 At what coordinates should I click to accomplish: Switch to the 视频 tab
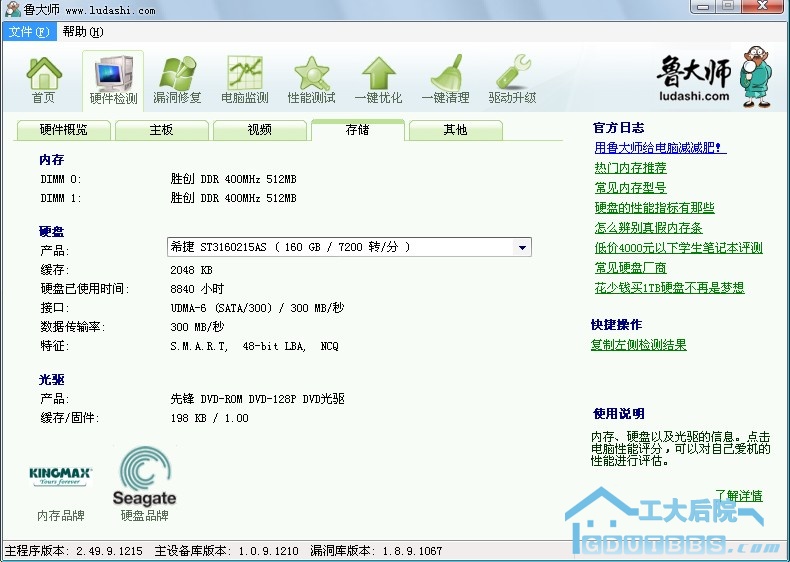click(x=259, y=130)
